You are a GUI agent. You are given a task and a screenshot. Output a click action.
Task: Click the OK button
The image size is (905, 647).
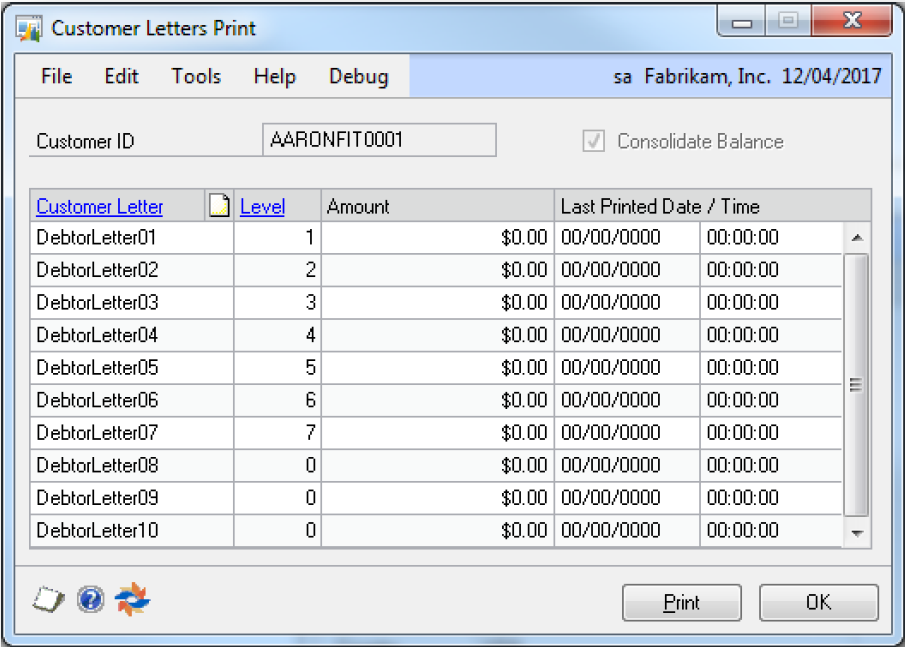tap(818, 603)
